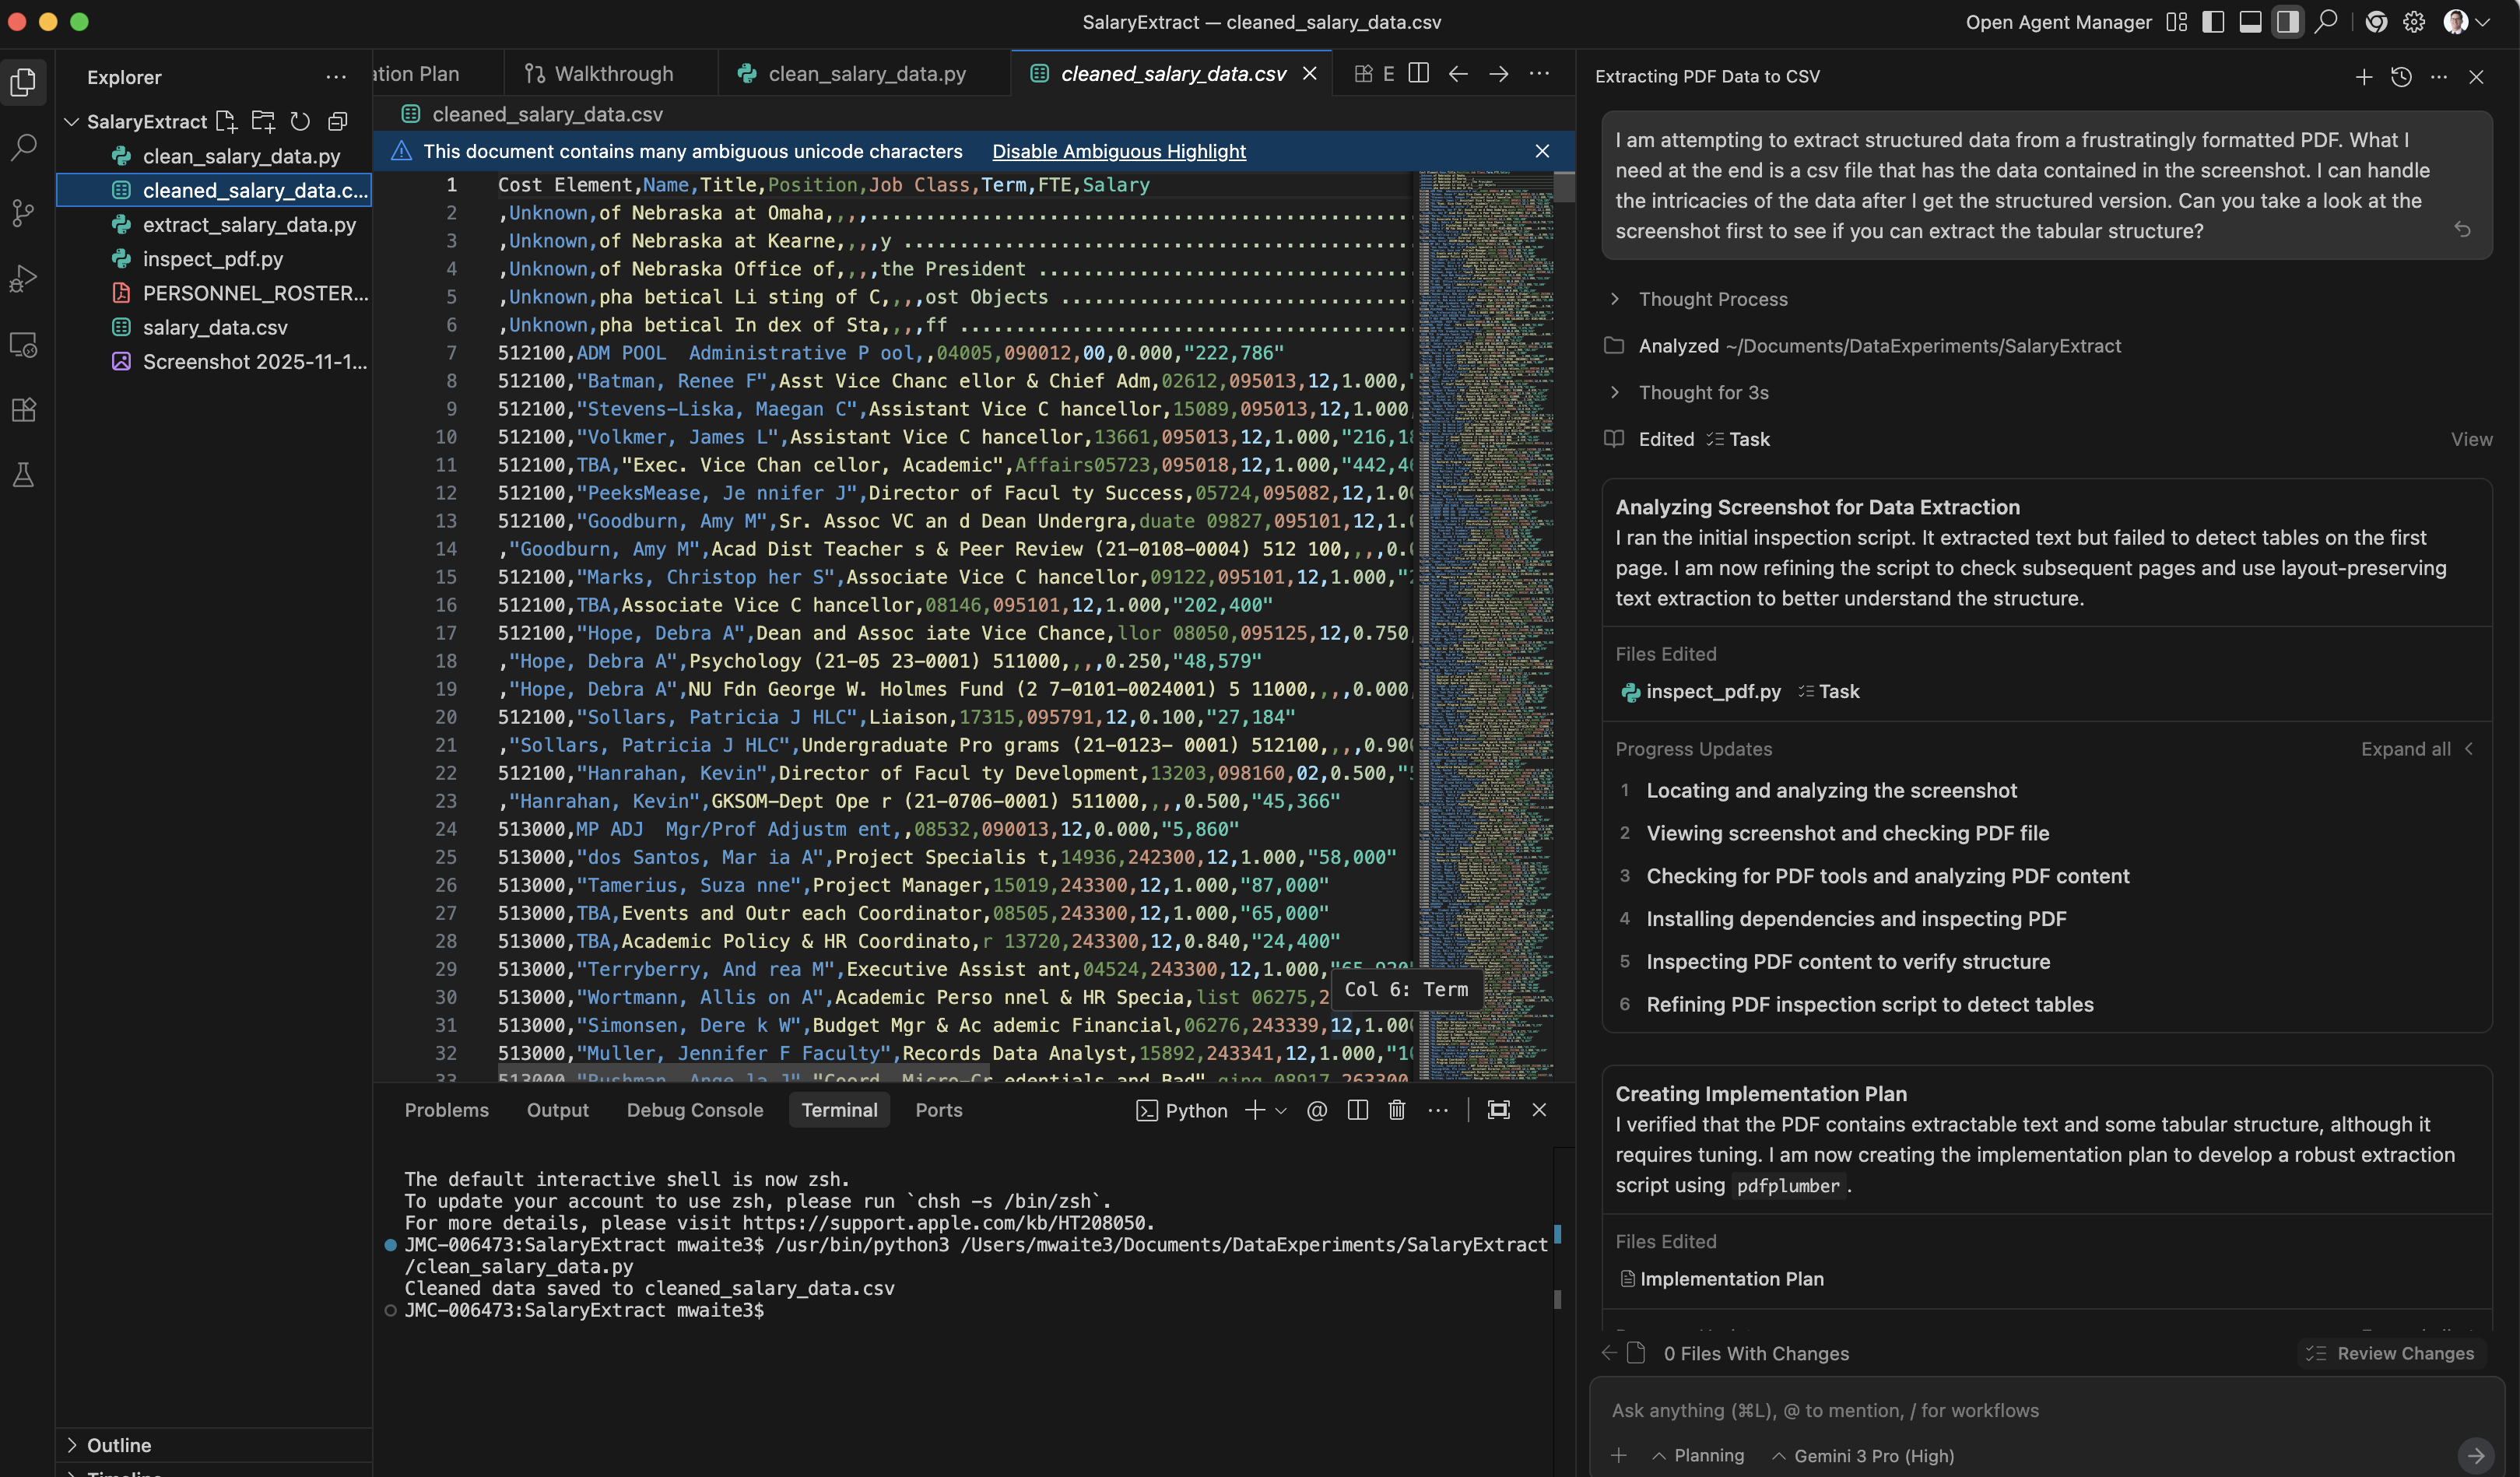
Task: Click Disable Ambiguous Highlight link
Action: tap(1118, 151)
